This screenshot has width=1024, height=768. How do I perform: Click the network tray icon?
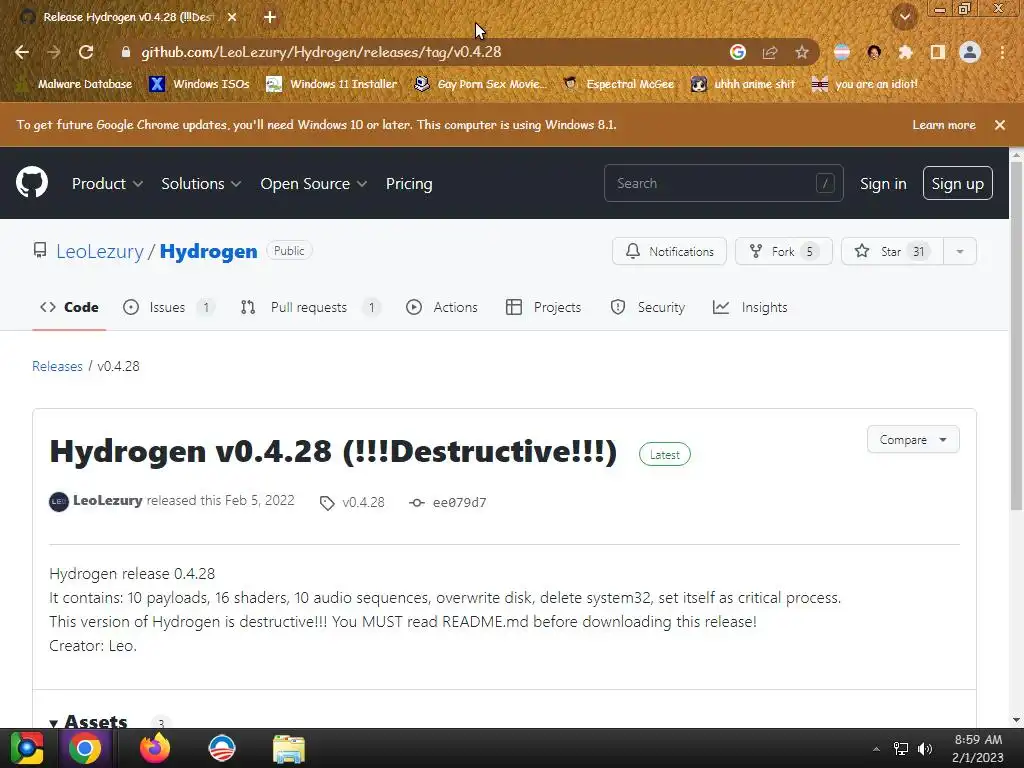(901, 749)
